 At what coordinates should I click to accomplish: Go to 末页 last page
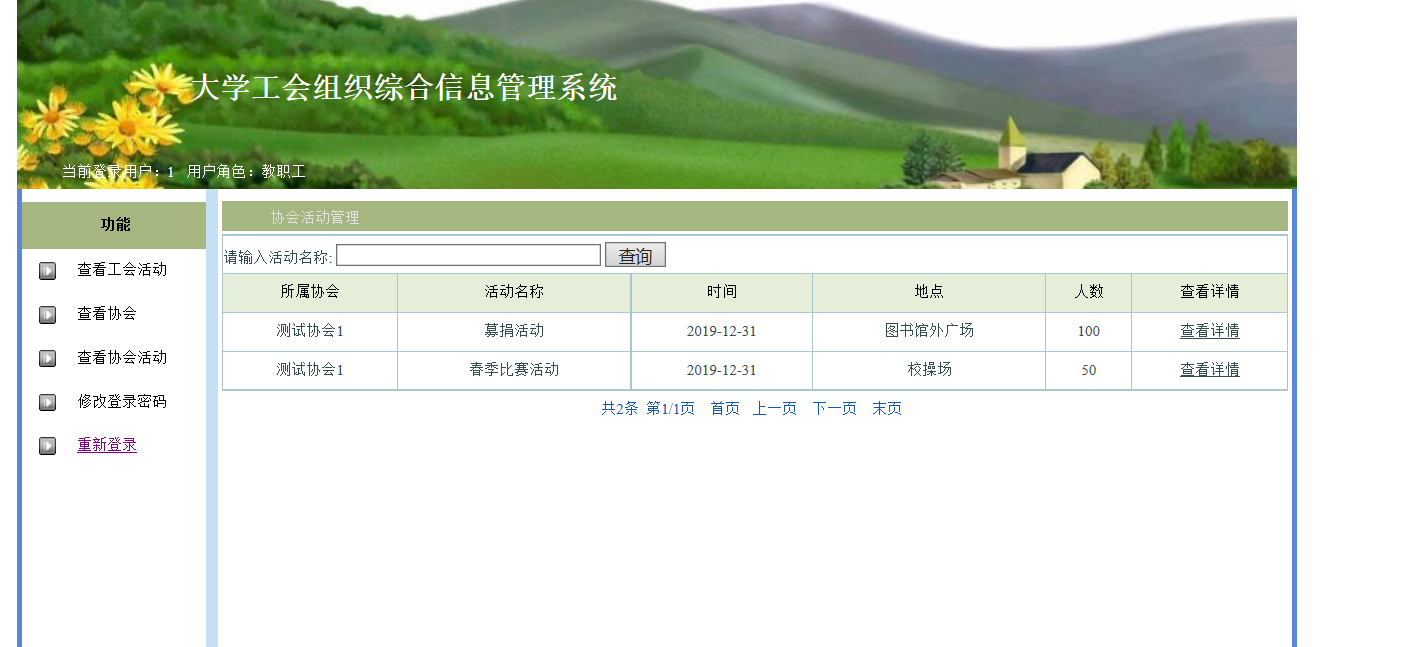[887, 408]
